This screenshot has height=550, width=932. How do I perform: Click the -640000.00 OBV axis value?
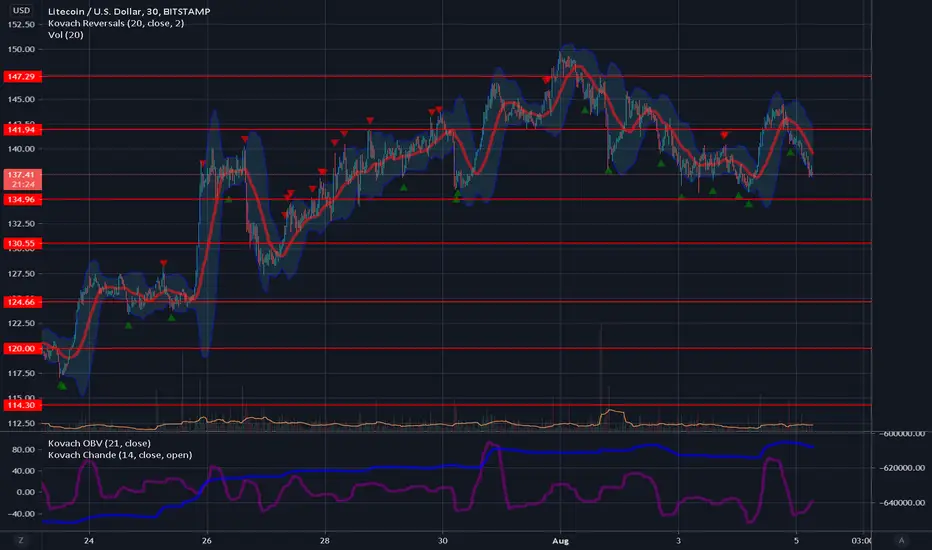902,503
